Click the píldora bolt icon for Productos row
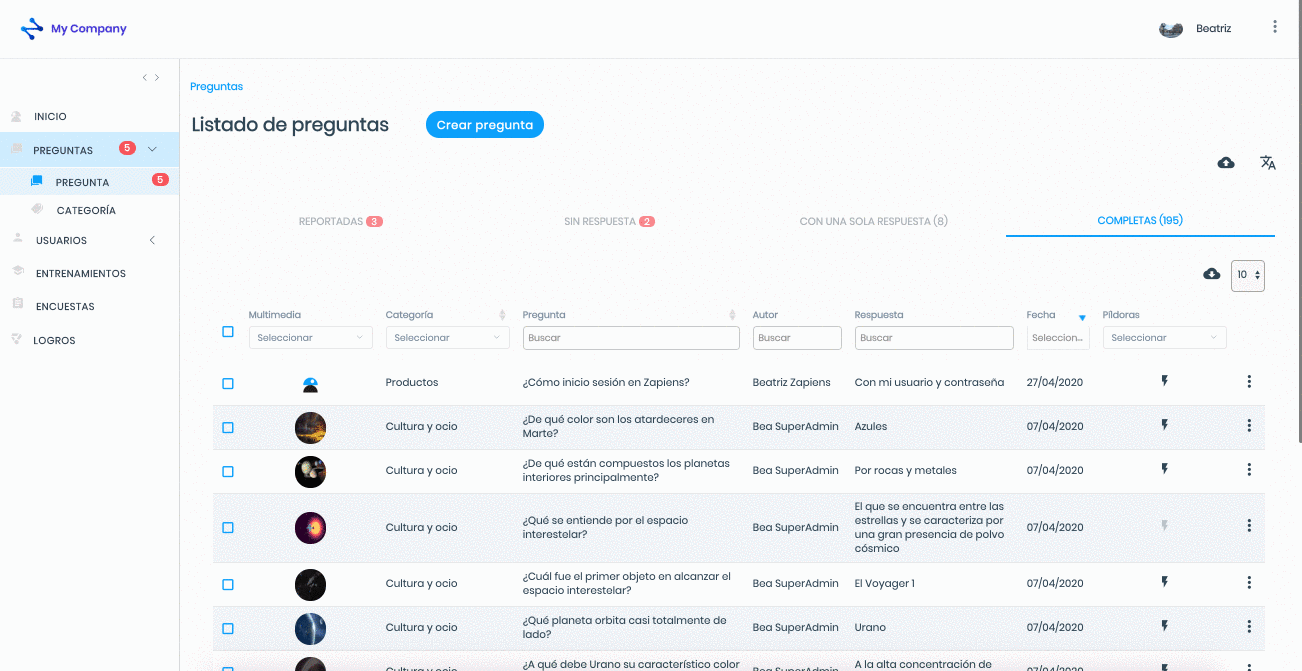This screenshot has width=1302, height=671. 1164,381
